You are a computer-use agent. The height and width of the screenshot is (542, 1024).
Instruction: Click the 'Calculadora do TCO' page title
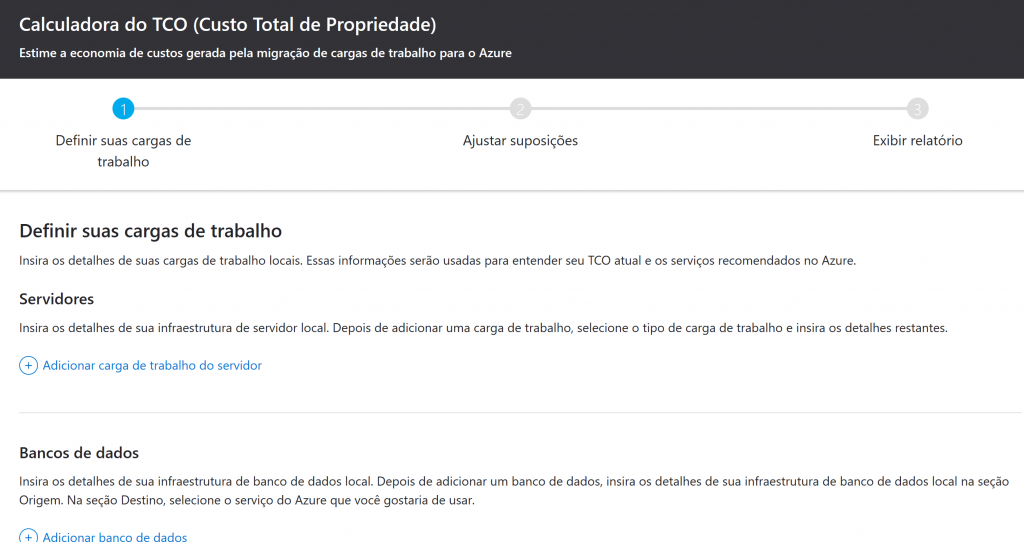227,24
